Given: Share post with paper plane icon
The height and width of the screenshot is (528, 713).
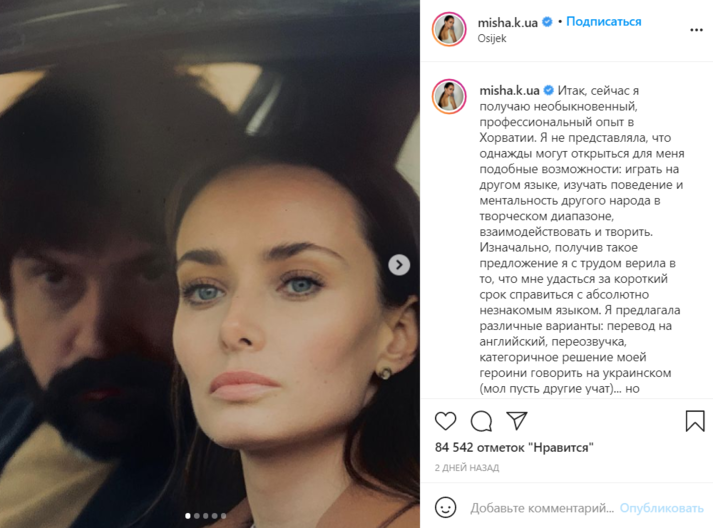Looking at the screenshot, I should point(517,421).
